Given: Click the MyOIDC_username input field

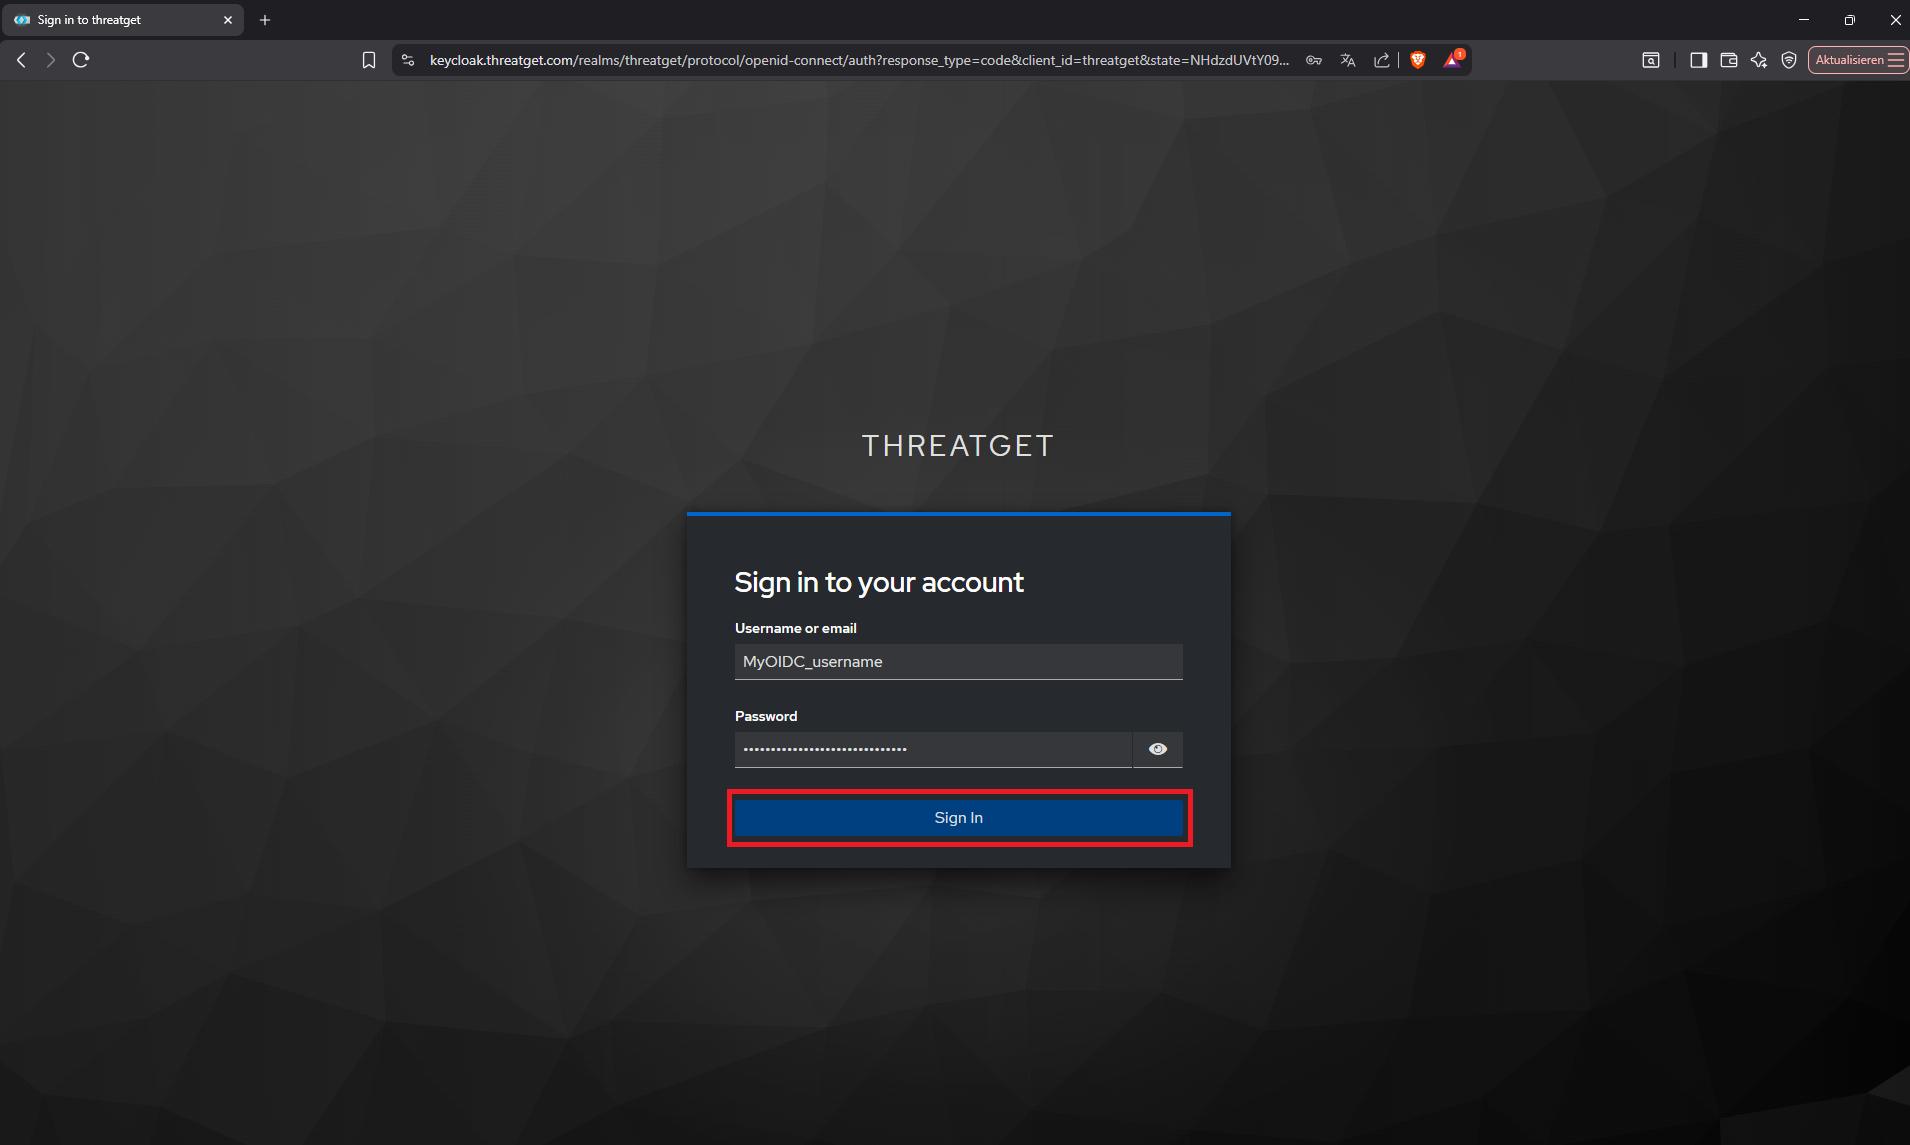Looking at the screenshot, I should (x=956, y=661).
